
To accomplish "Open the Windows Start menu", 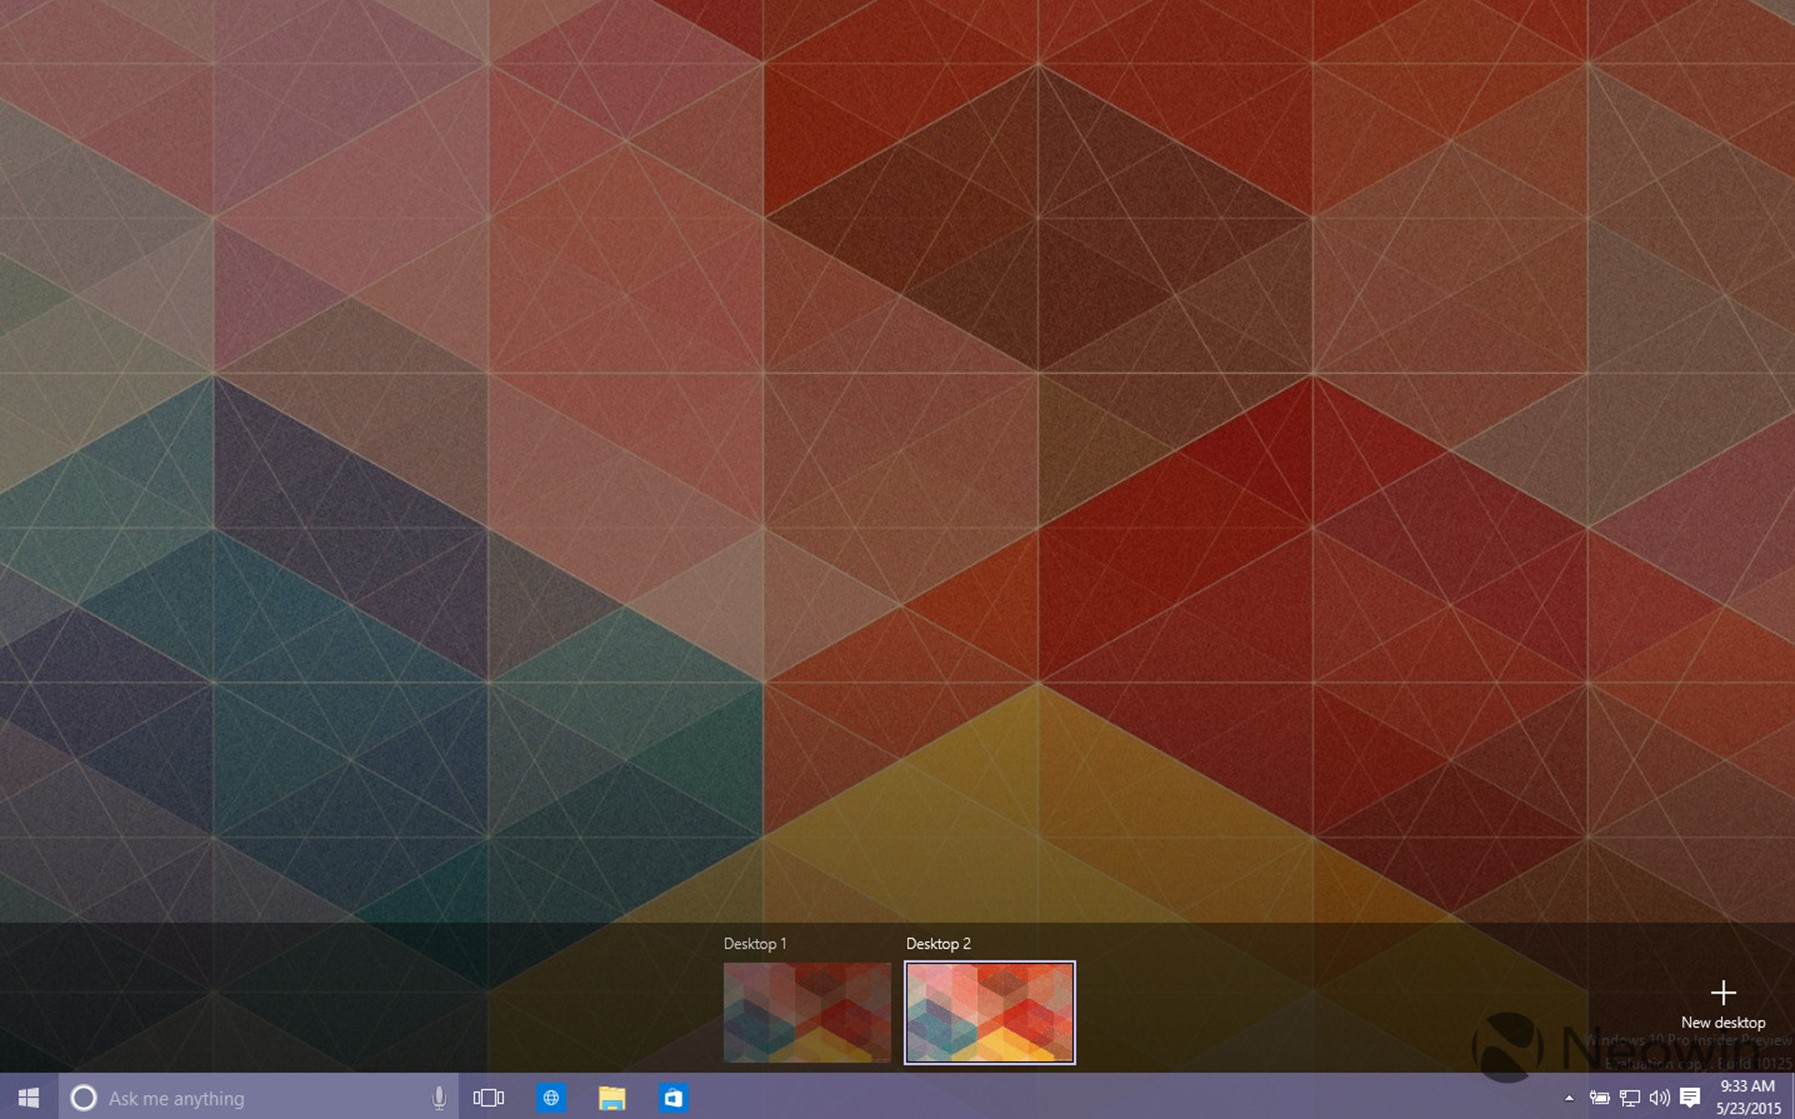I will 28,1097.
